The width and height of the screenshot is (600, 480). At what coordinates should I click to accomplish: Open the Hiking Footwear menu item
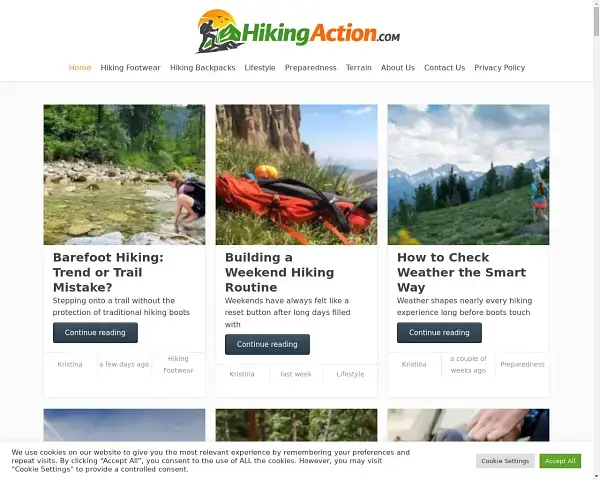coord(130,68)
